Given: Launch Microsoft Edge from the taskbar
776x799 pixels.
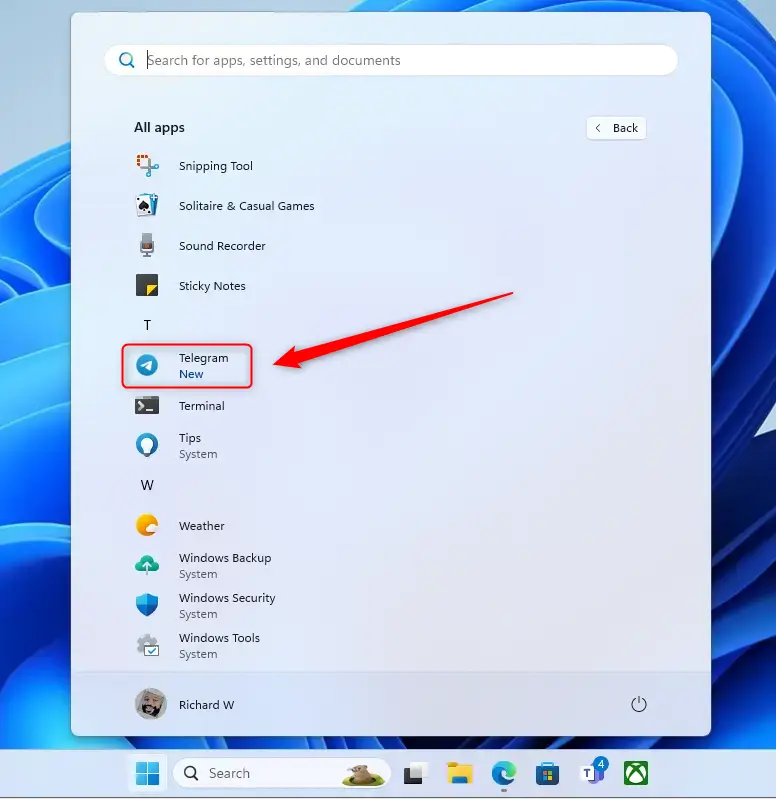Looking at the screenshot, I should (503, 773).
